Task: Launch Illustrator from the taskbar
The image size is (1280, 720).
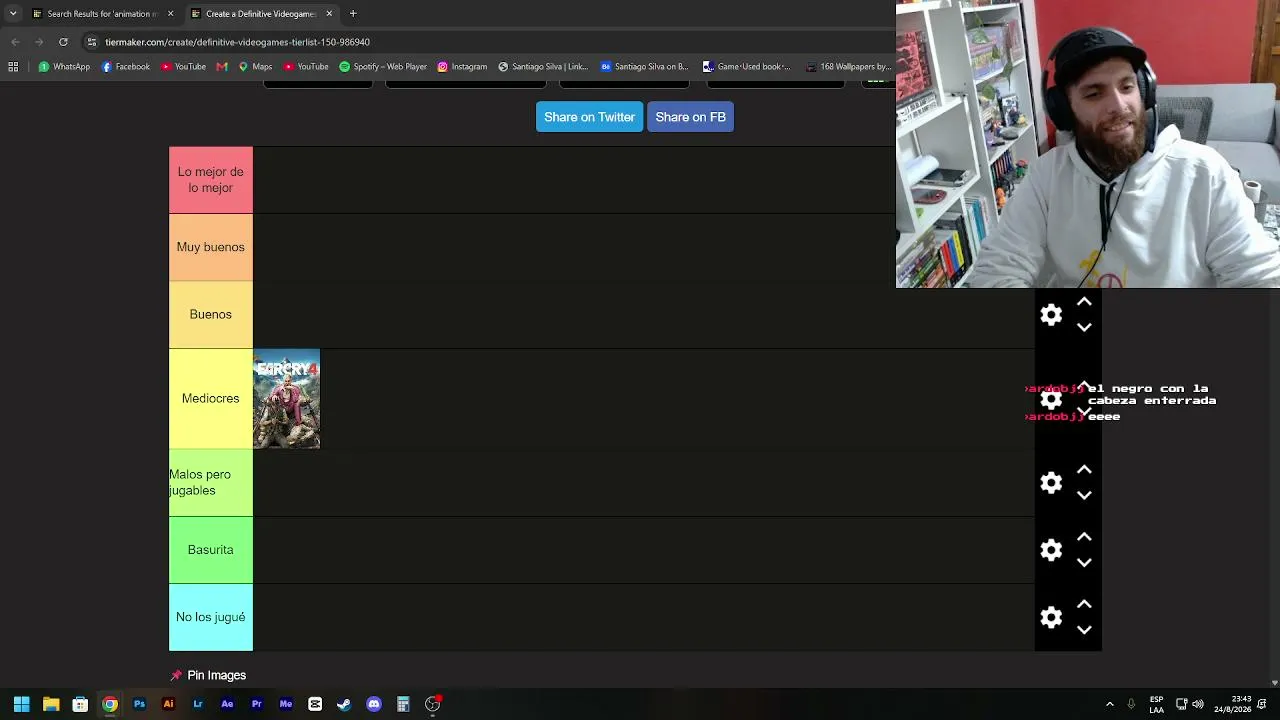Action: [168, 704]
